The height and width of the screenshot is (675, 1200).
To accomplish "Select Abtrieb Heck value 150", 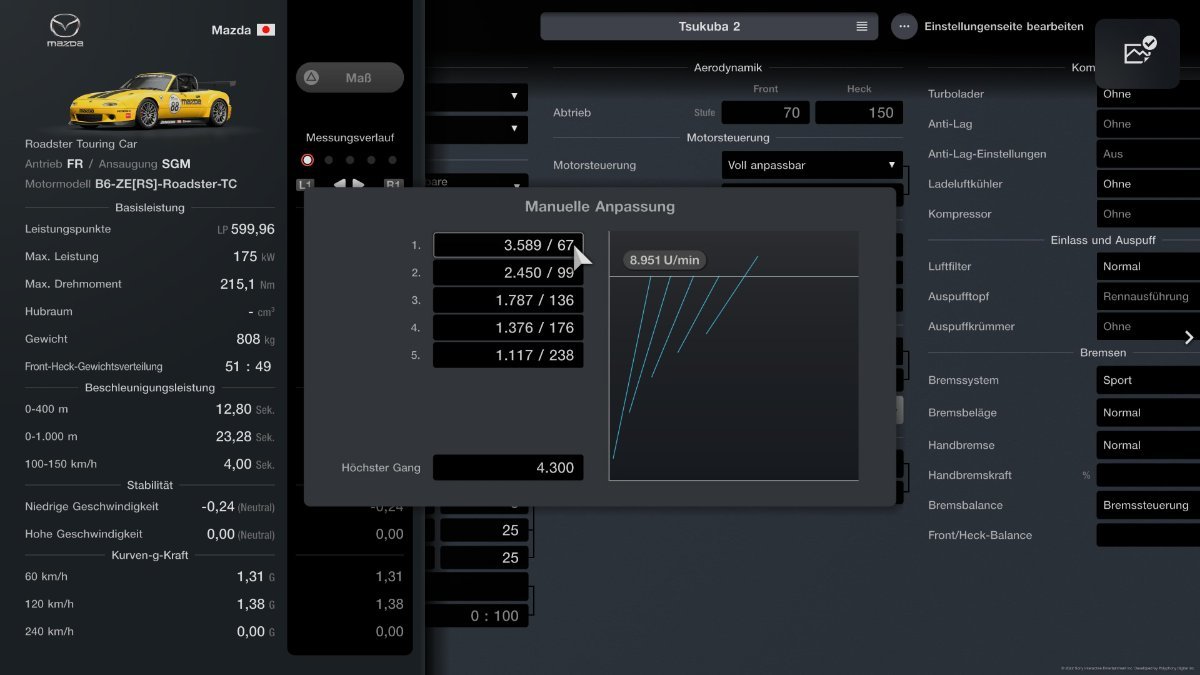I will coord(859,113).
